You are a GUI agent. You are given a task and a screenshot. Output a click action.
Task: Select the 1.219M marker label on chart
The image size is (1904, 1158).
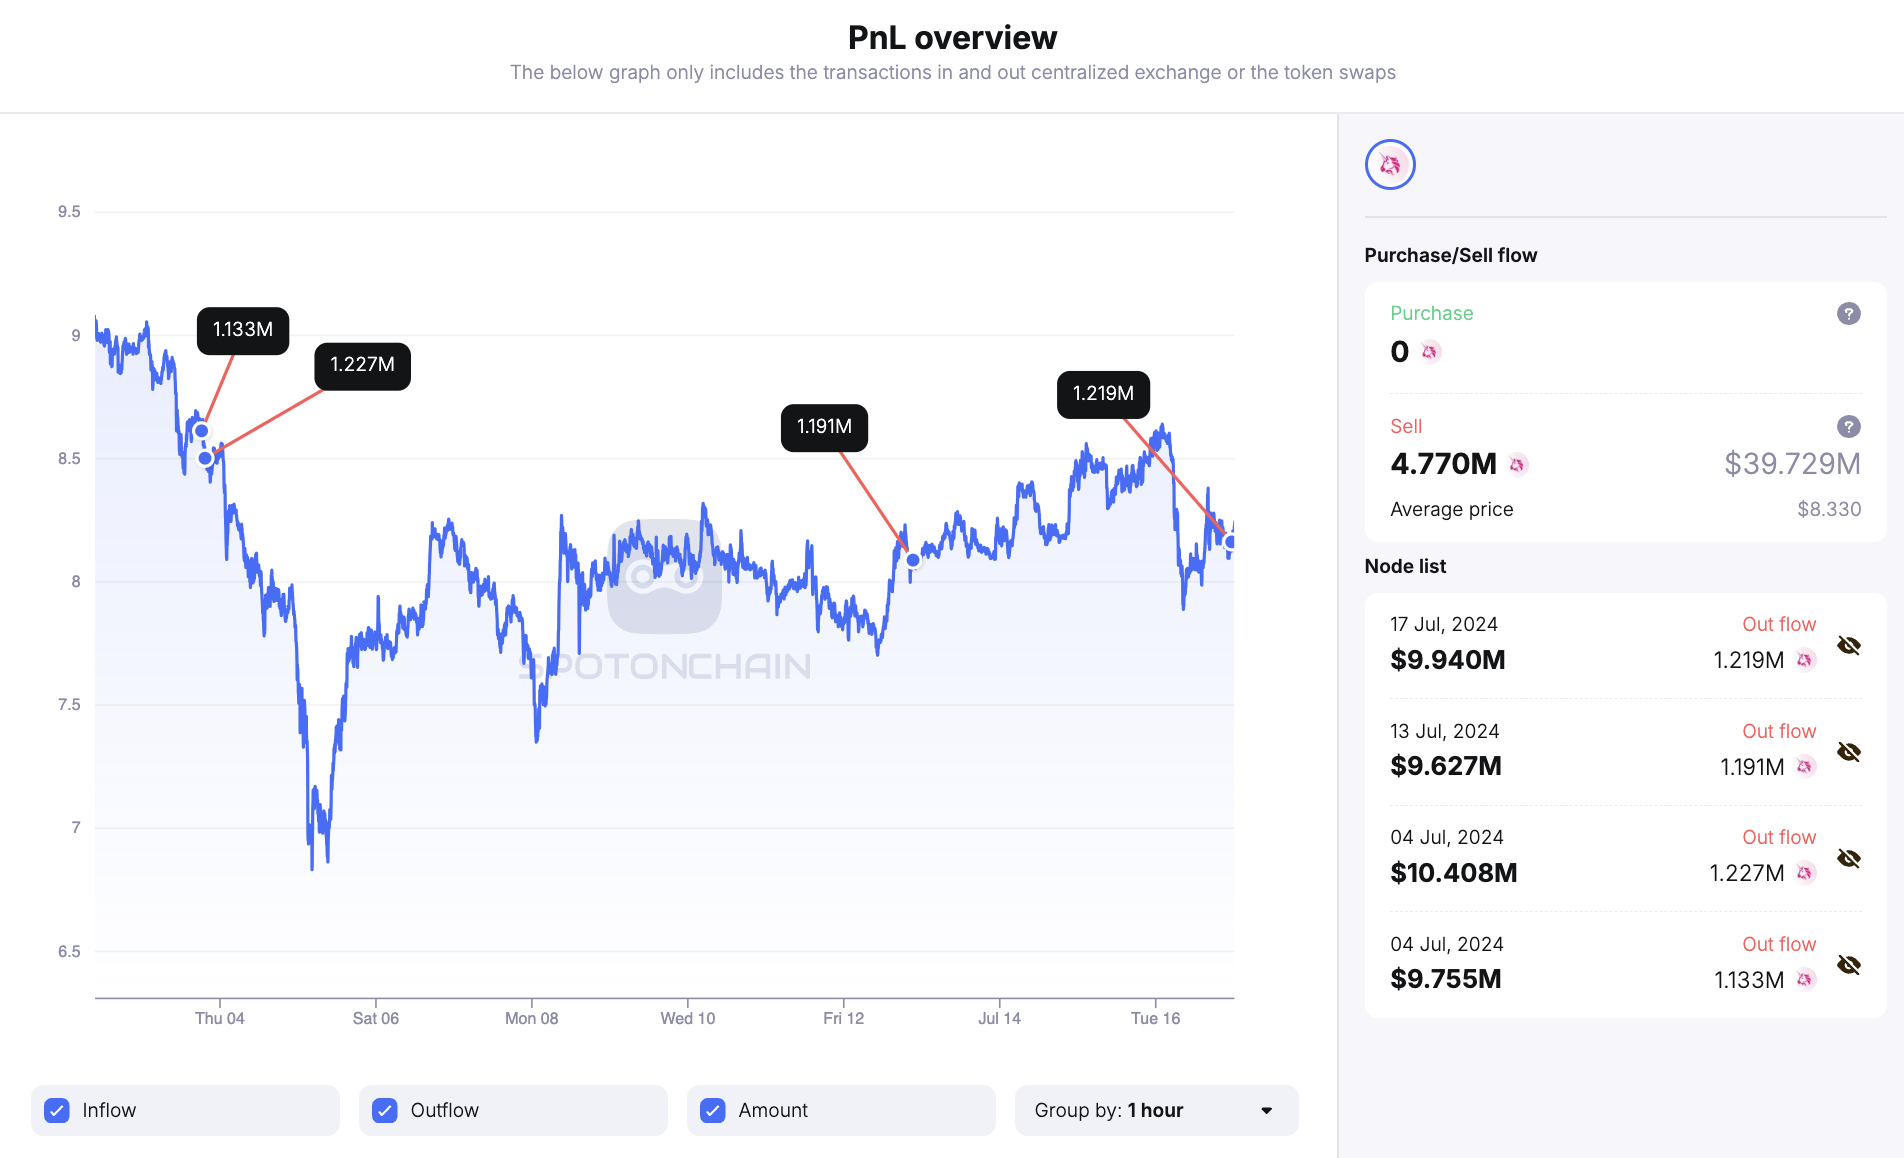point(1103,394)
